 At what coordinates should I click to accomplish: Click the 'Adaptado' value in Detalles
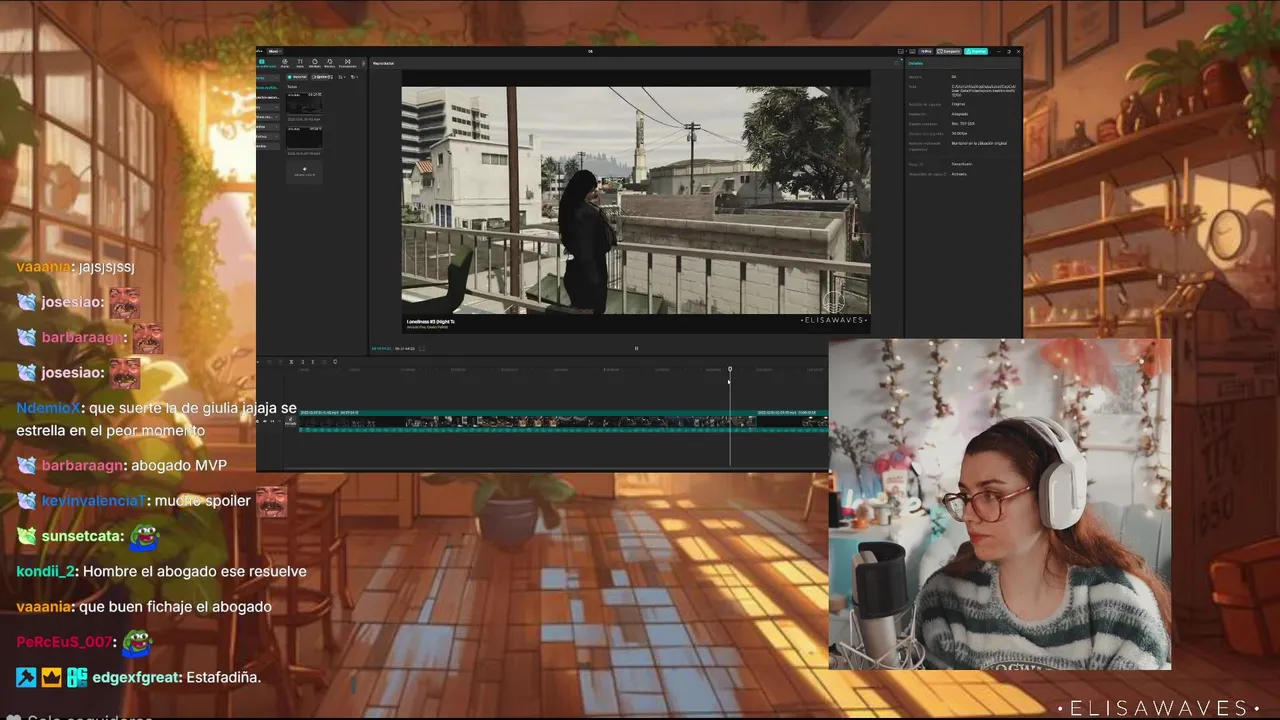coord(960,114)
